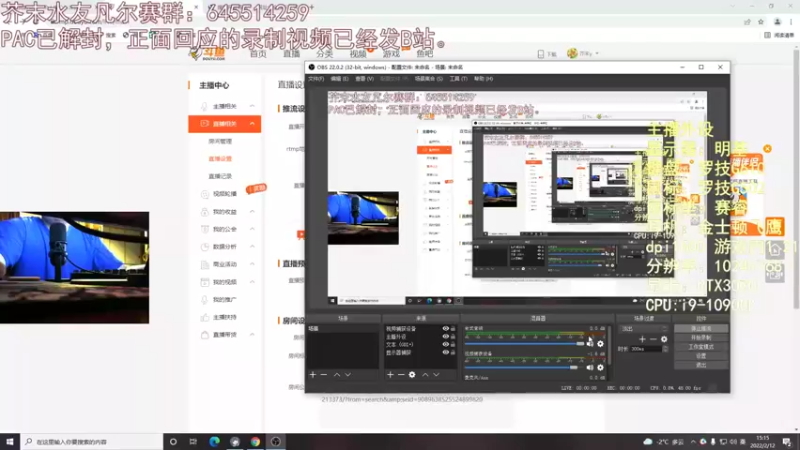Move the selected source down
Image resolution: width=800 pixels, height=450 pixels.
pyautogui.click(x=436, y=375)
